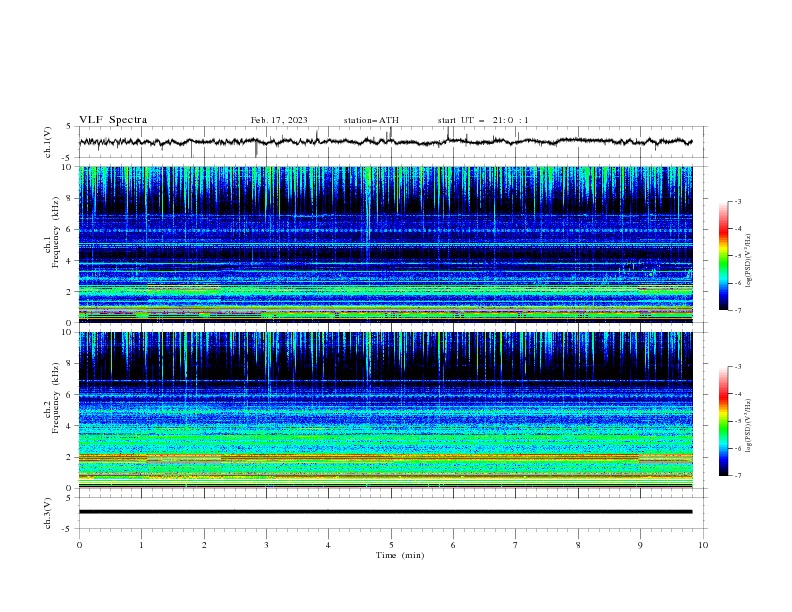Screen dimensions: 792x612
Task: Click the ch.1 frequency tick "4"
Action: tap(69, 261)
